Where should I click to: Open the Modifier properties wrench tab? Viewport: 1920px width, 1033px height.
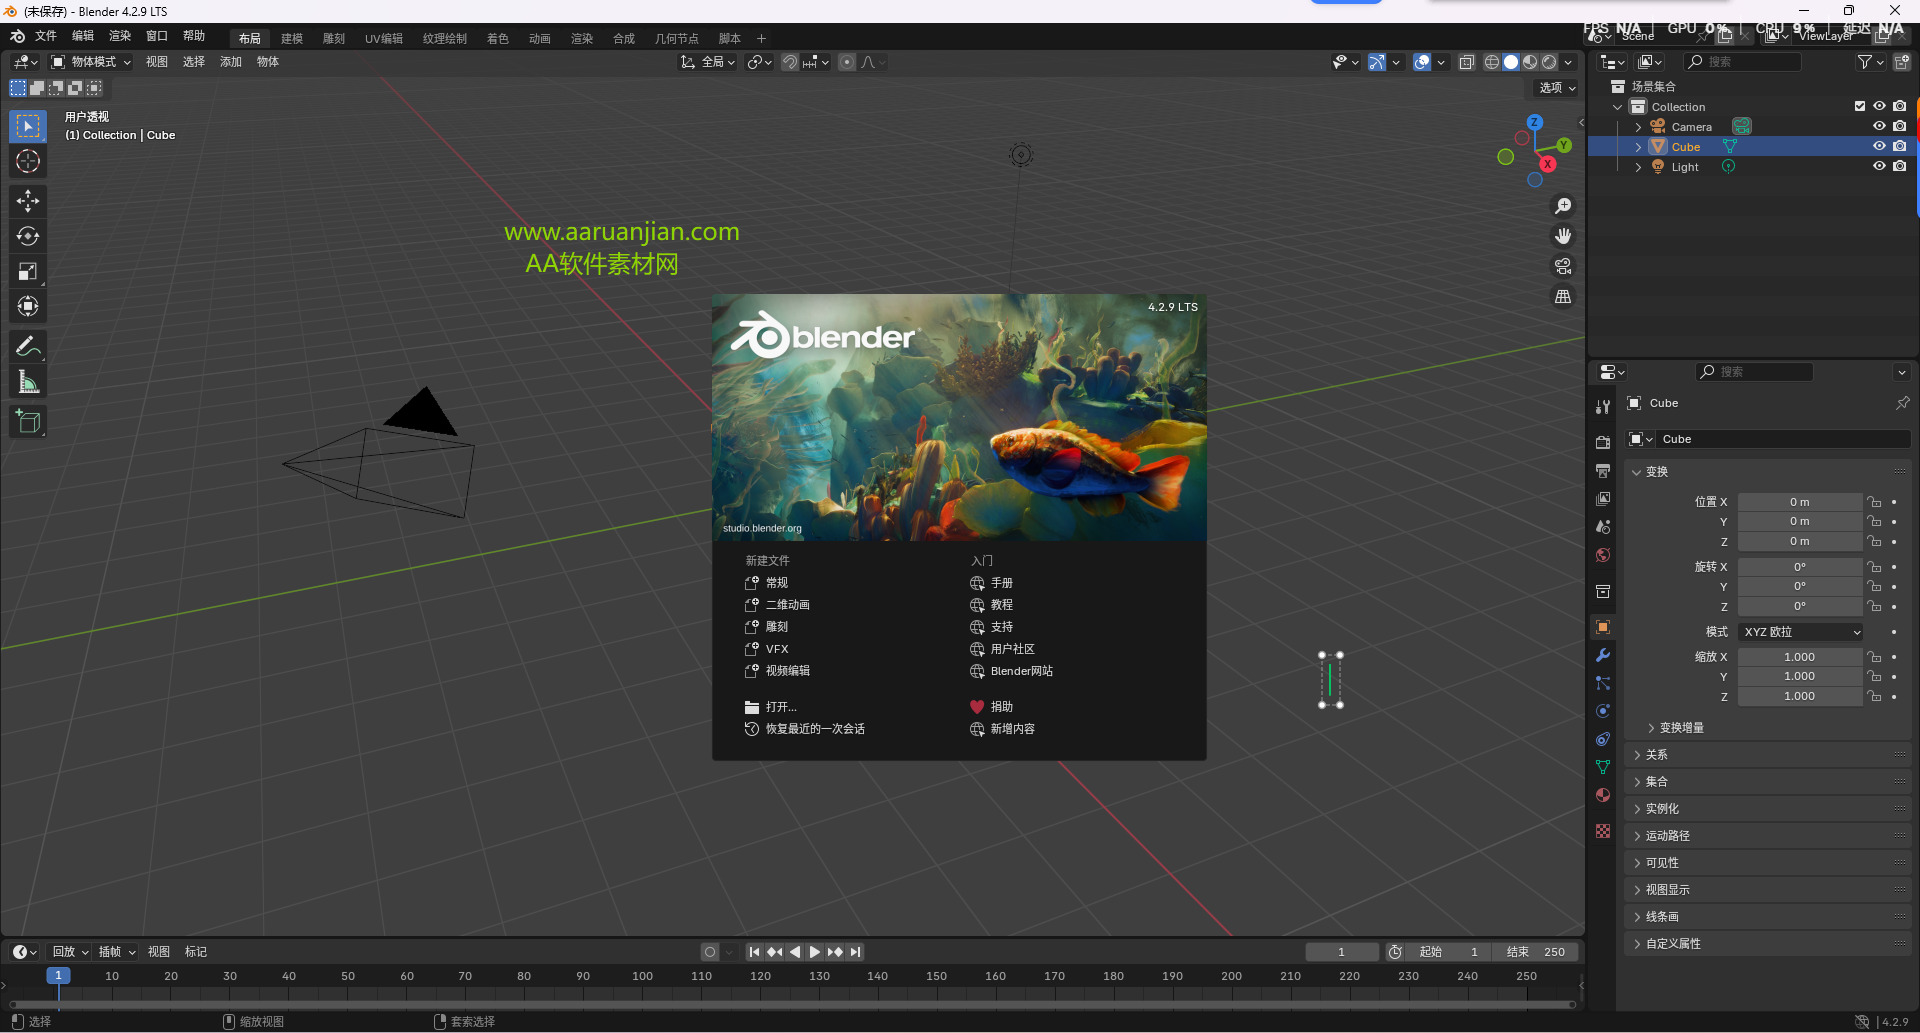(x=1603, y=655)
